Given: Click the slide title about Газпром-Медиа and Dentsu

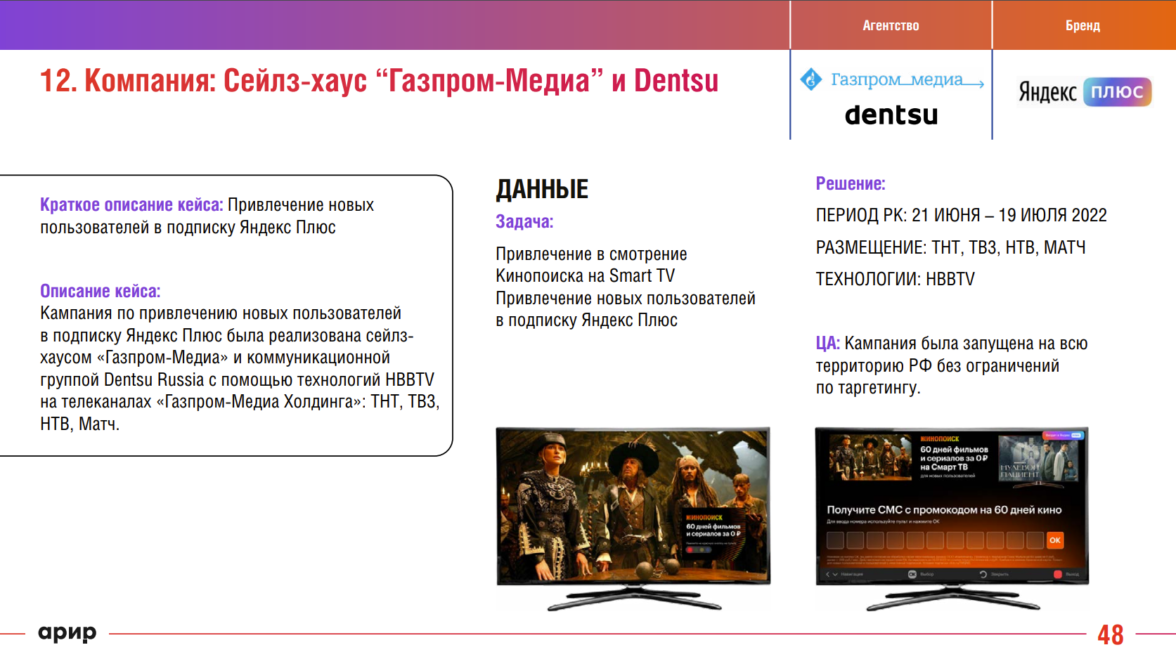Looking at the screenshot, I should coord(378,80).
